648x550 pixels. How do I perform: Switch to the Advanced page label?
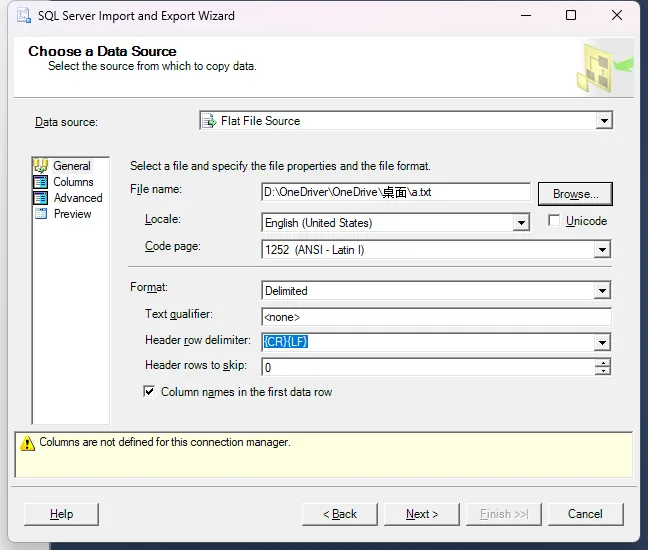pyautogui.click(x=78, y=198)
